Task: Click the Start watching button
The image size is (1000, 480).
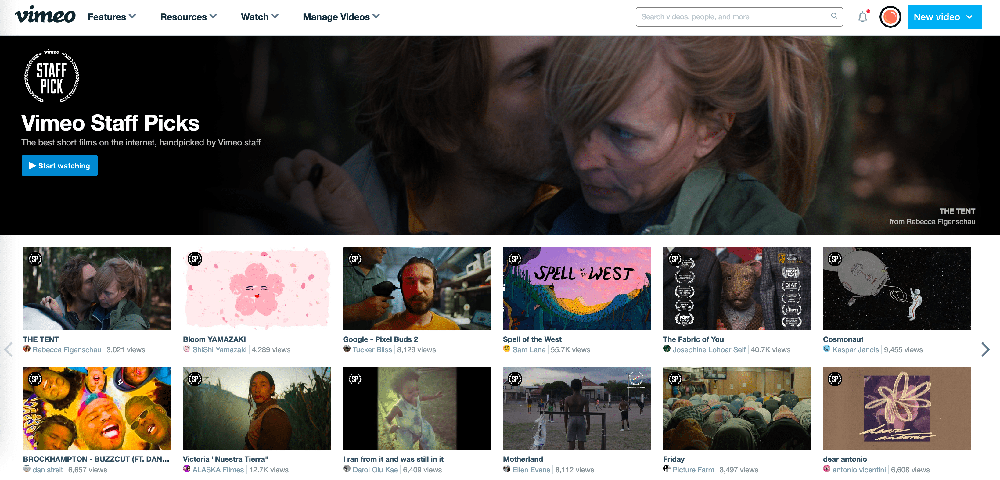Action: [x=60, y=166]
